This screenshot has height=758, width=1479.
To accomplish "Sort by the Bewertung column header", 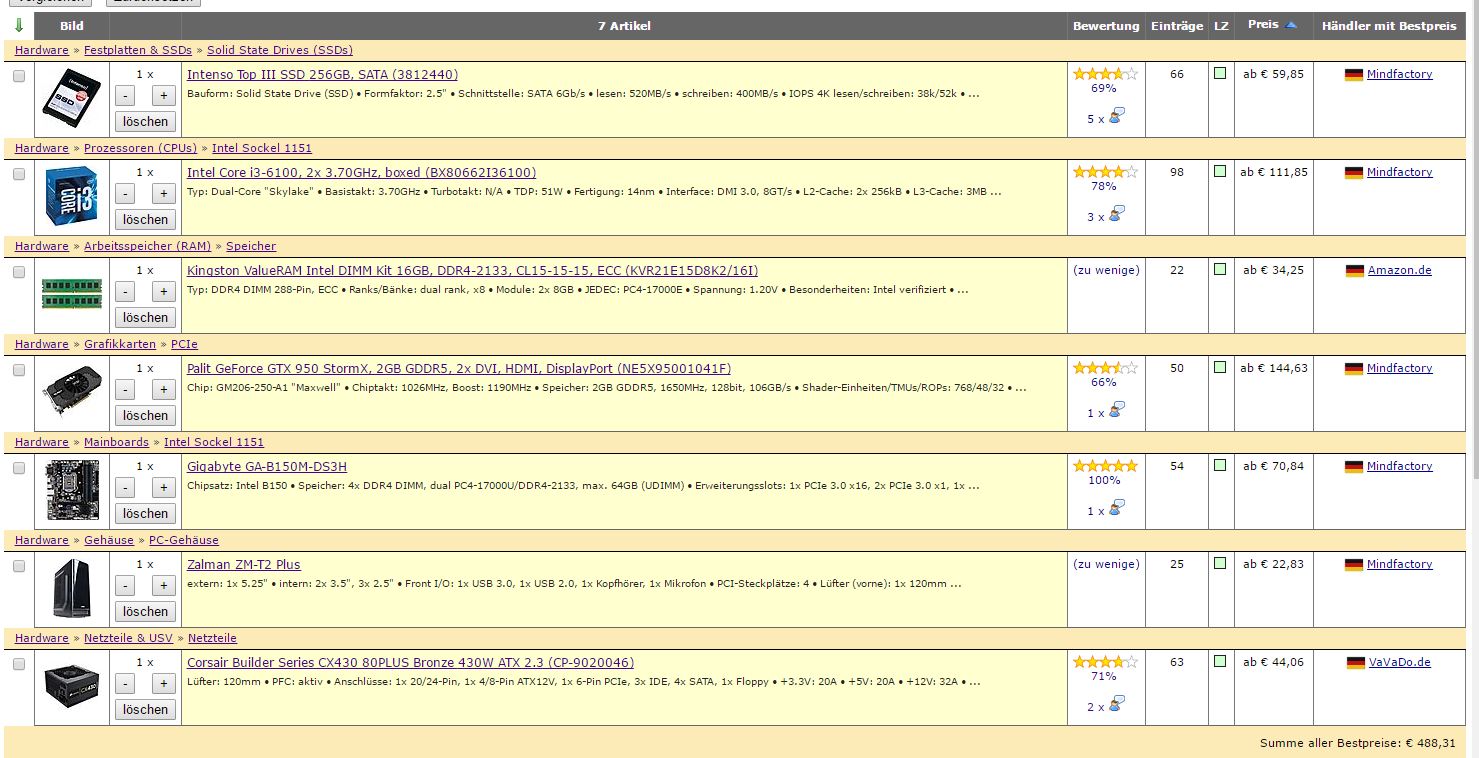I will pos(1106,26).
